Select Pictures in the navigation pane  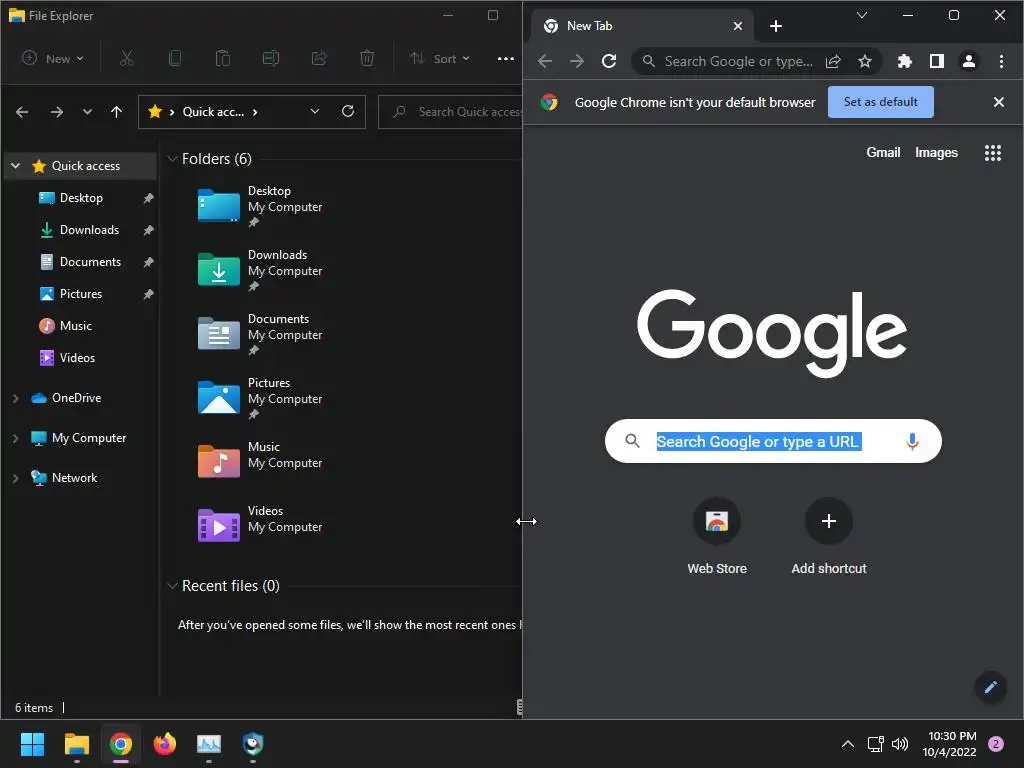(81, 294)
